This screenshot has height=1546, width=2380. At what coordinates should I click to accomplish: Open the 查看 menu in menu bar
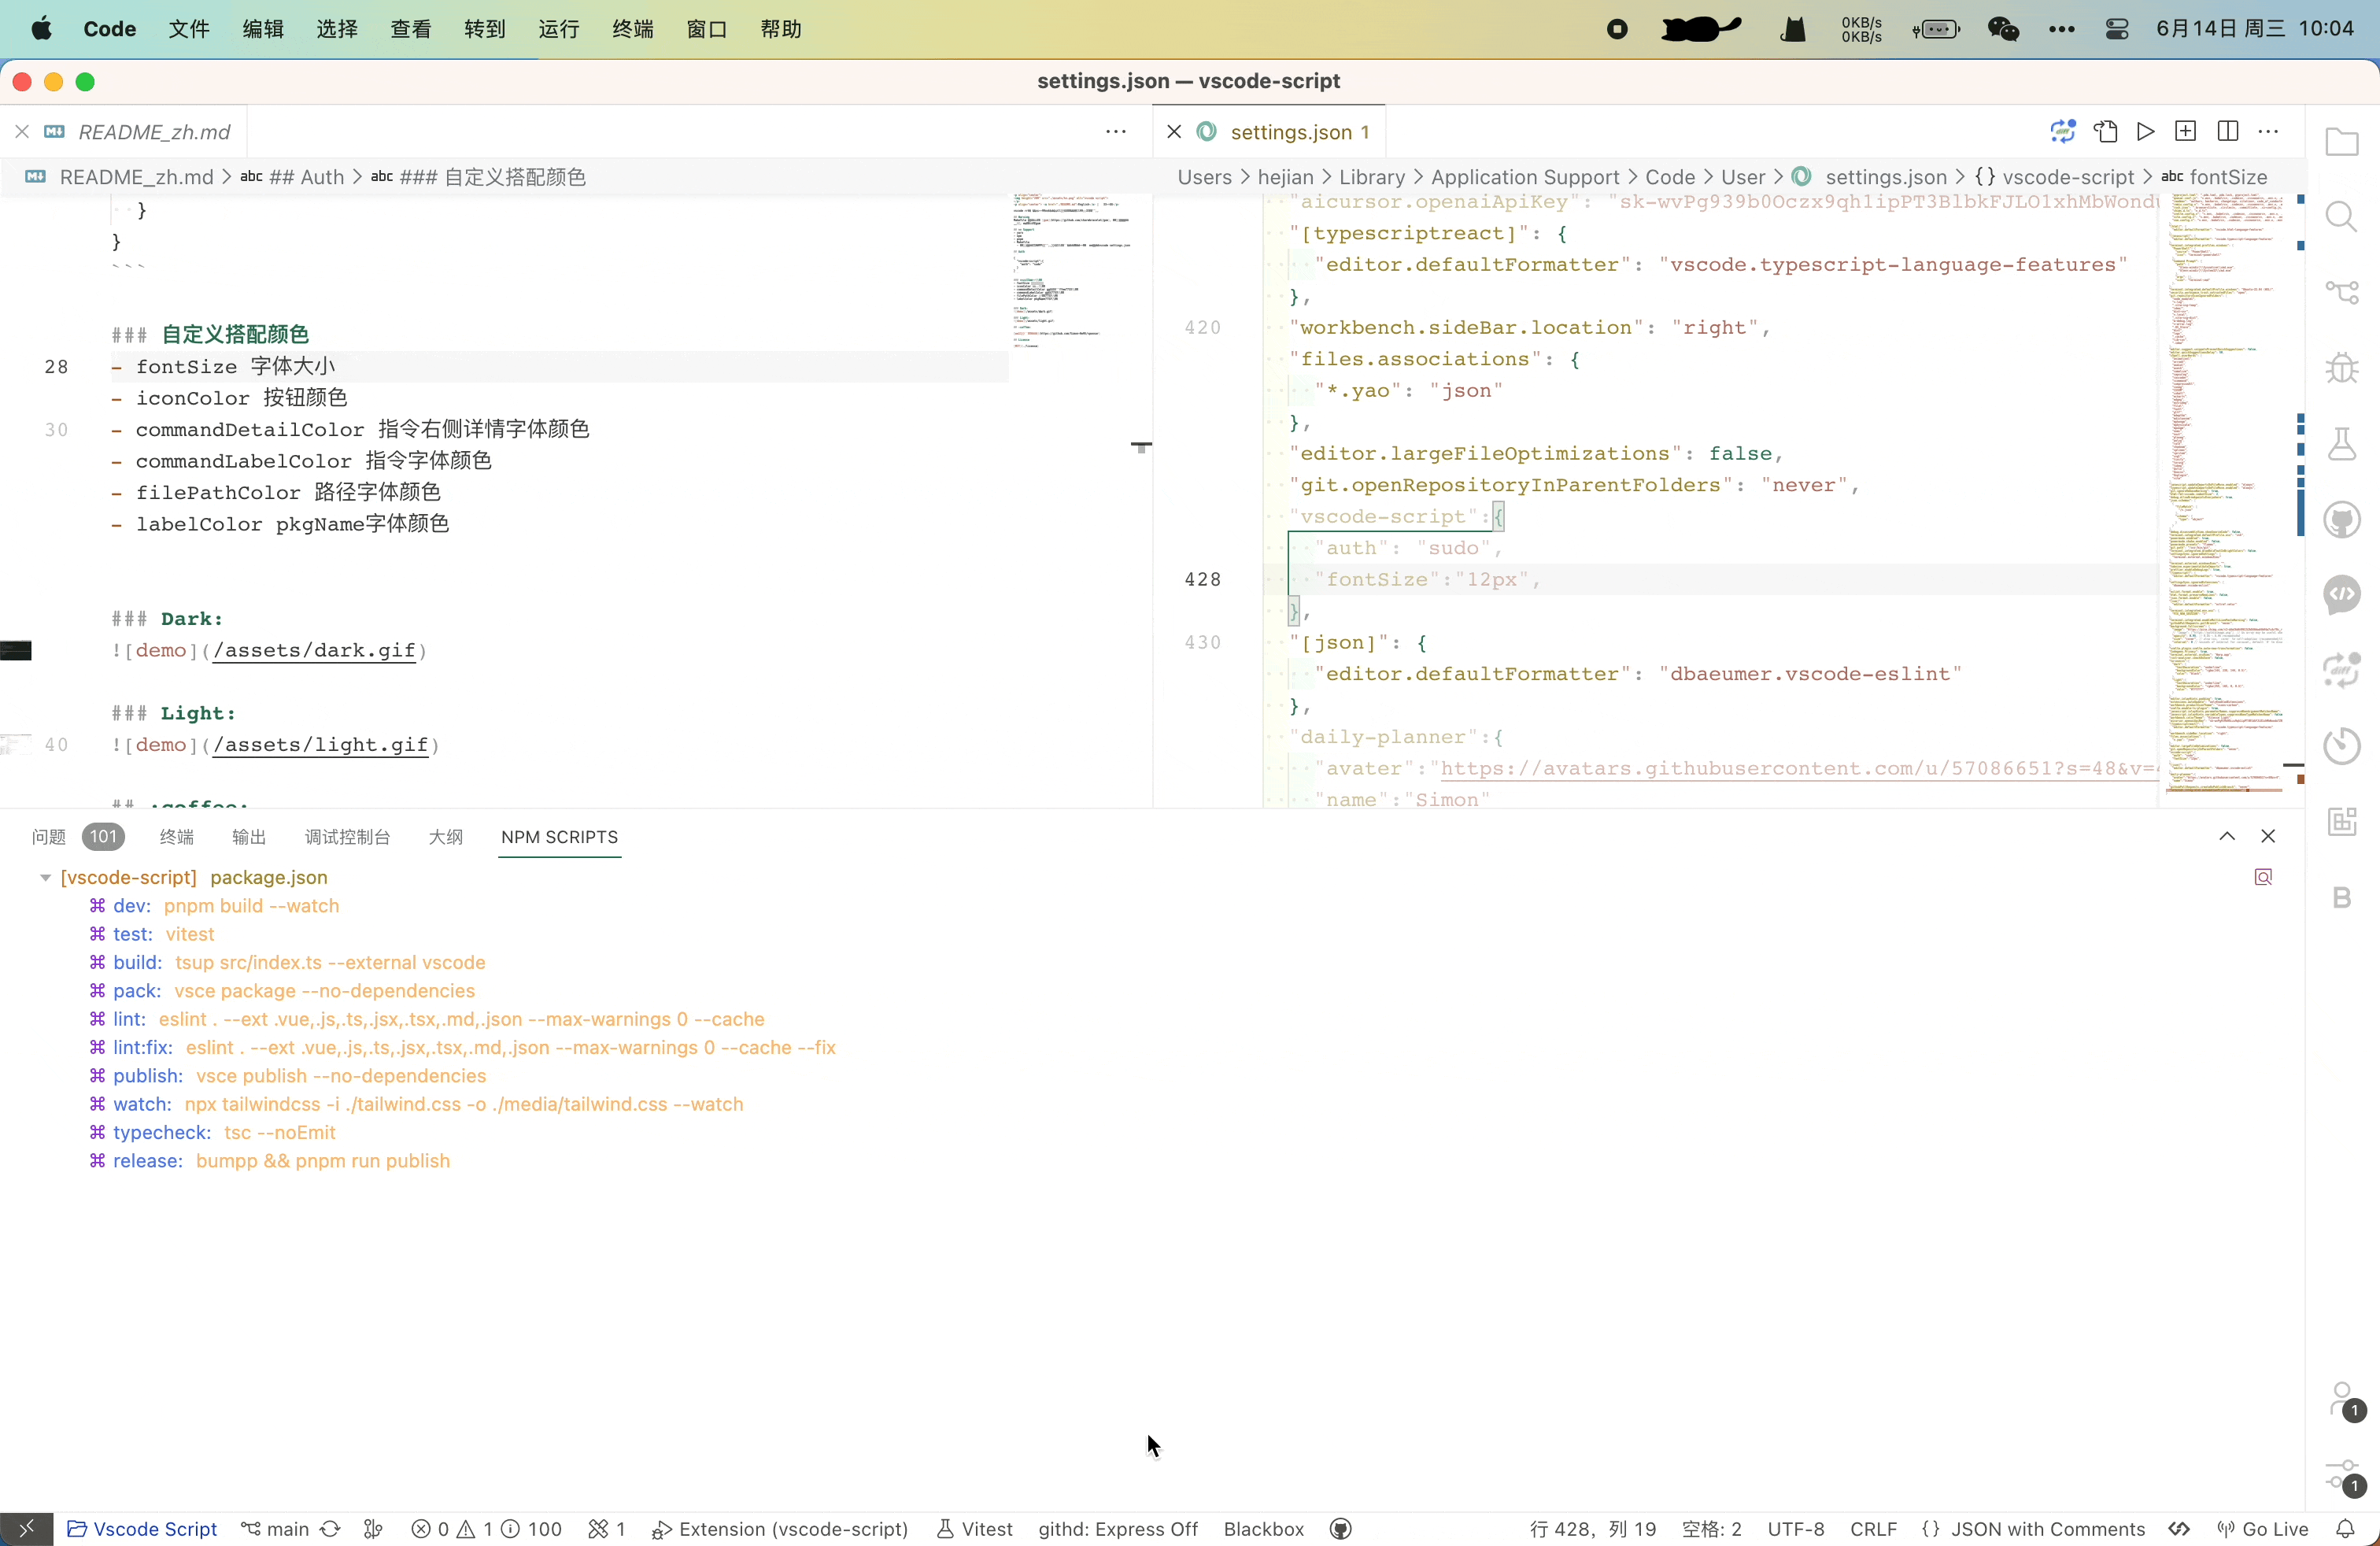[411, 29]
